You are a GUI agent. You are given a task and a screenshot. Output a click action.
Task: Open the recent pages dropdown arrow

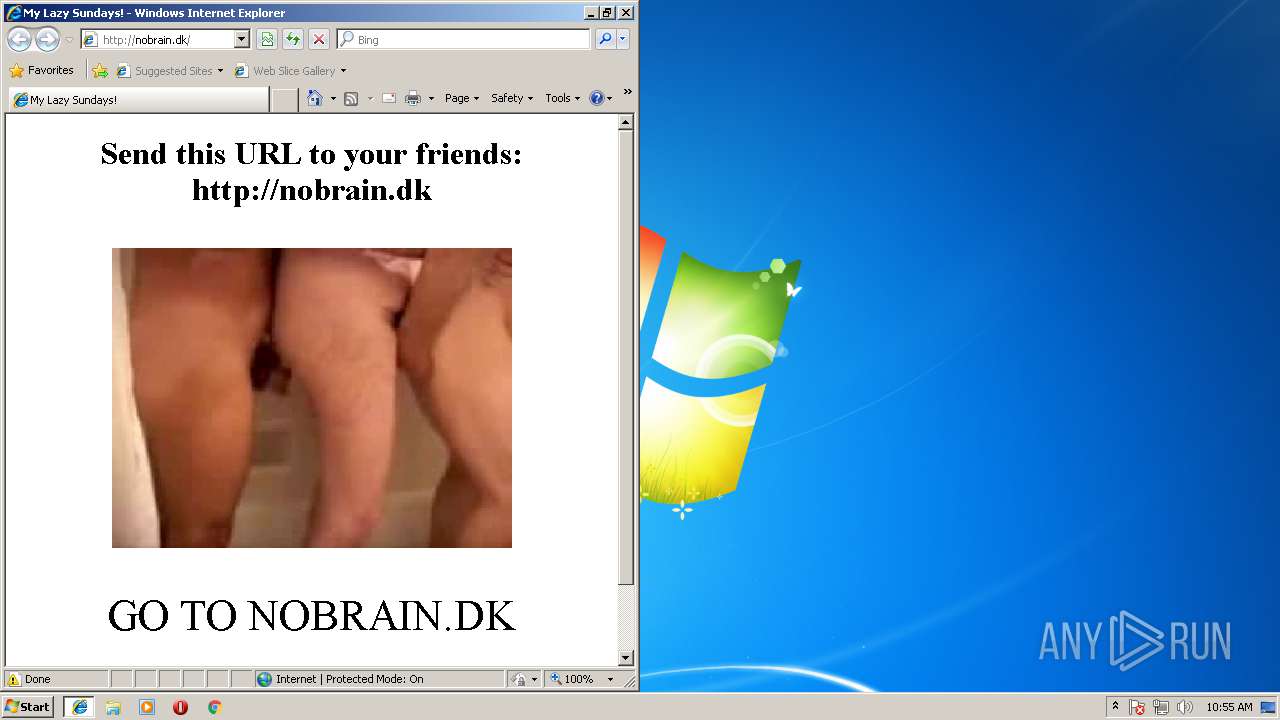[x=69, y=40]
